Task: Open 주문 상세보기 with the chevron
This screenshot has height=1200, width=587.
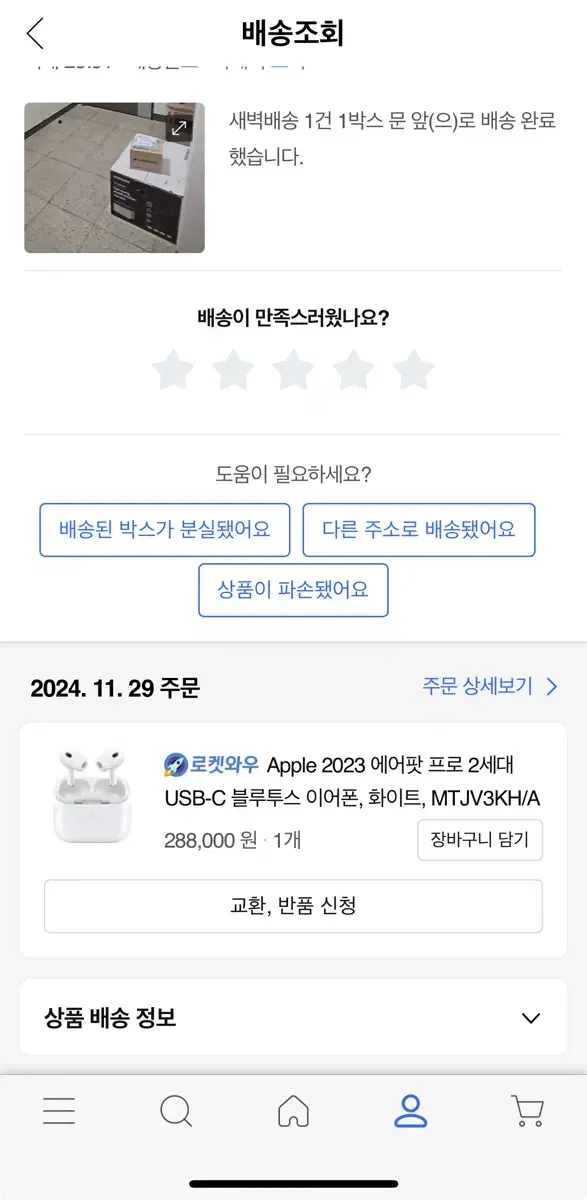Action: (x=490, y=687)
